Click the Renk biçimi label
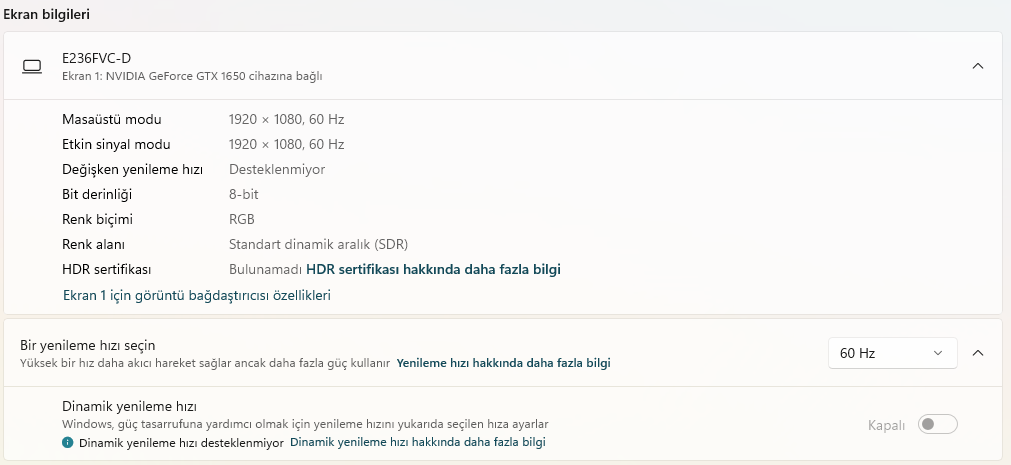This screenshot has width=1011, height=465. [97, 220]
